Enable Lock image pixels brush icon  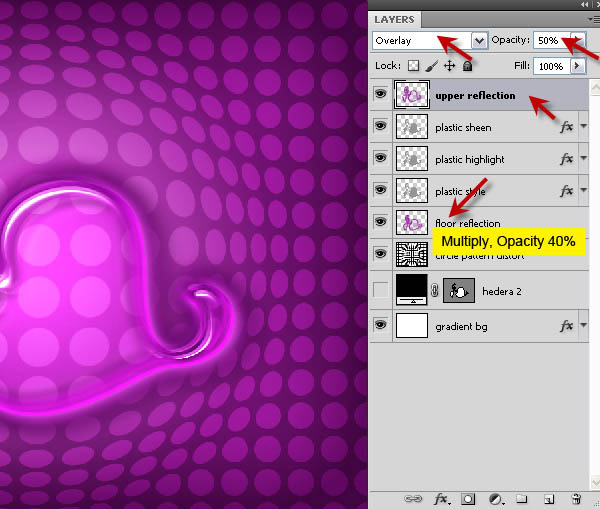432,66
